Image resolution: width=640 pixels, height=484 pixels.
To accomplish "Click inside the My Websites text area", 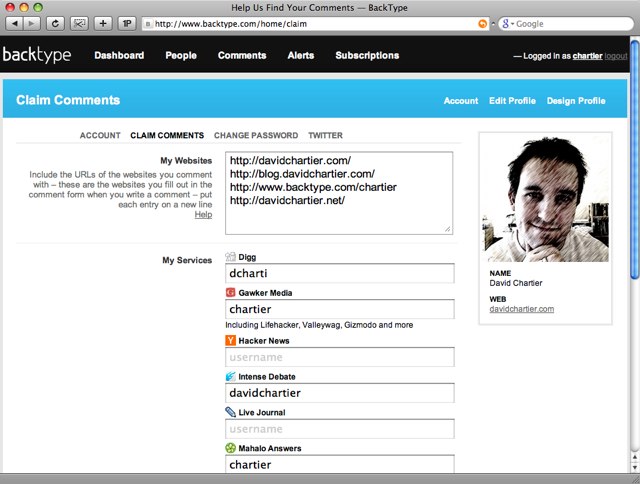I will (x=339, y=193).
